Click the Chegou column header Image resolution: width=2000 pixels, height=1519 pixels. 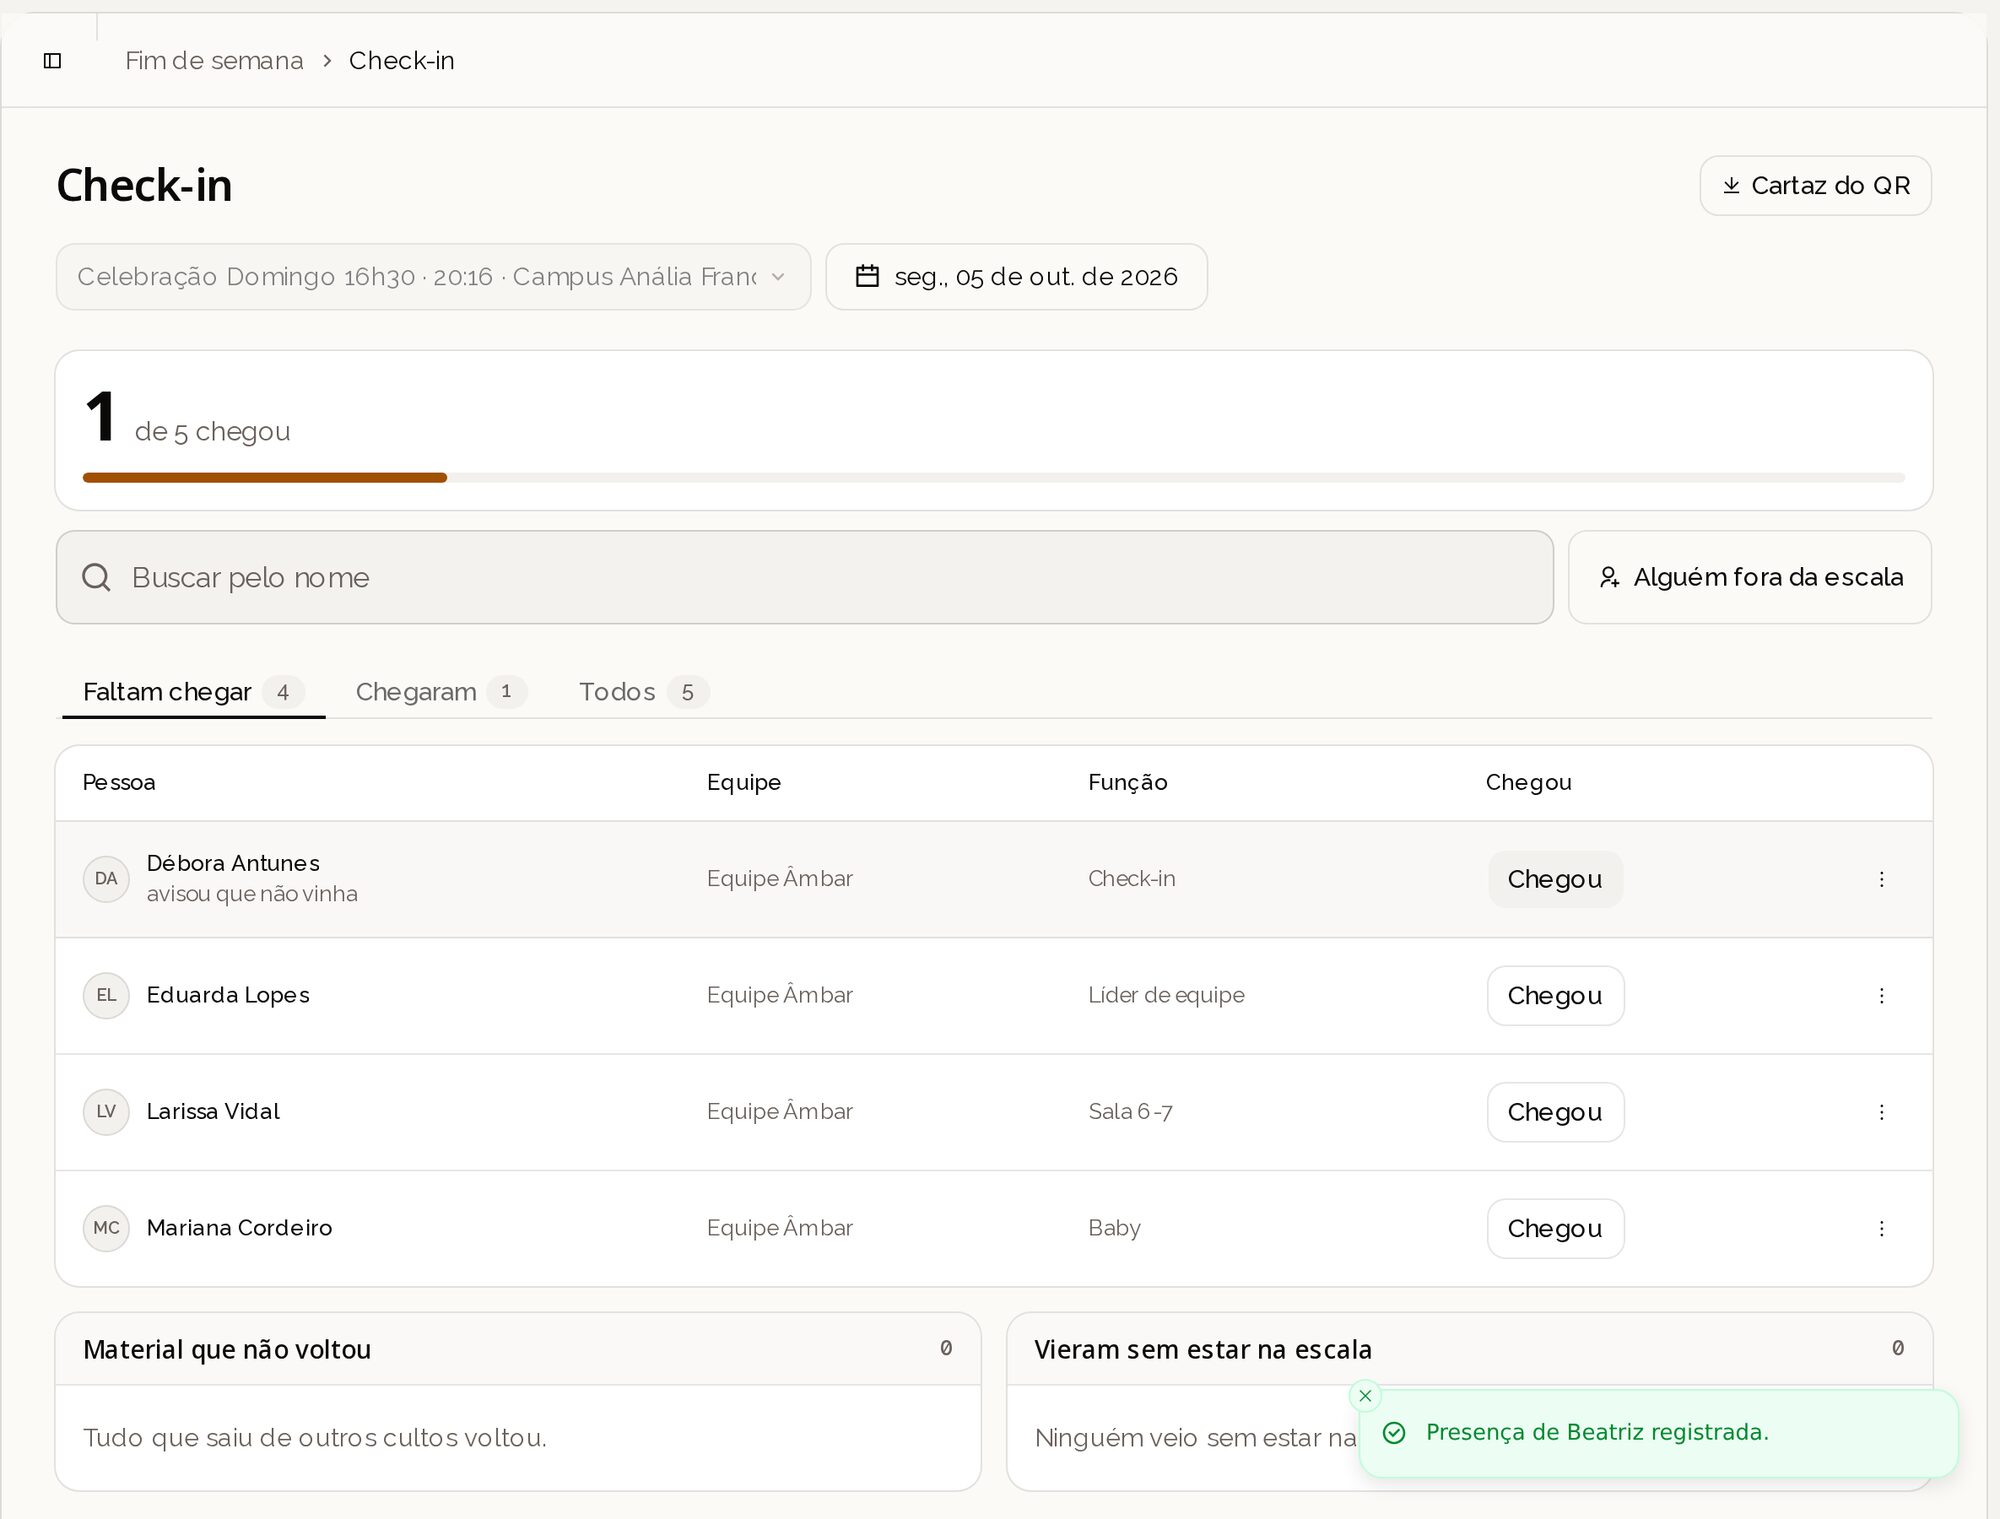(1529, 782)
